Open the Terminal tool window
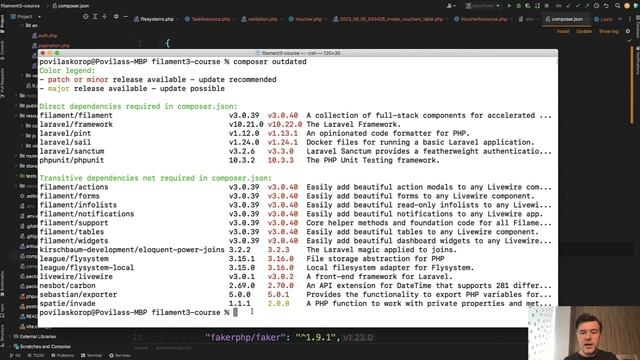Viewport: 640px width, 360px height. click(x=91, y=356)
